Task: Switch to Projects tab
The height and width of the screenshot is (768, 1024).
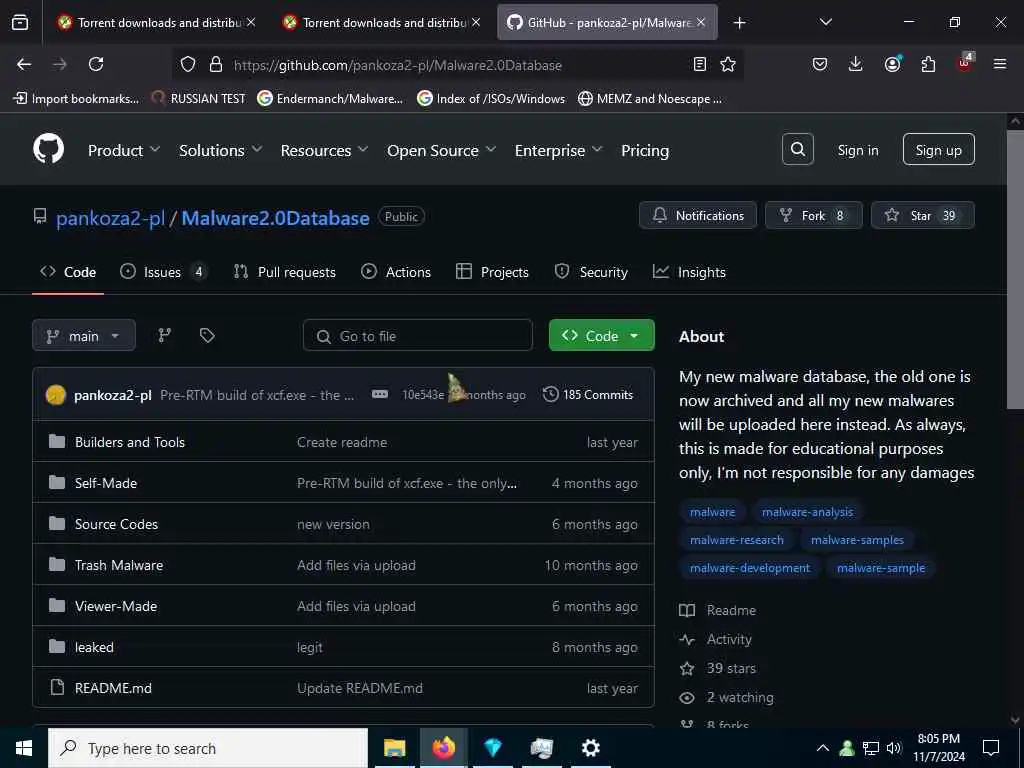Action: [492, 272]
